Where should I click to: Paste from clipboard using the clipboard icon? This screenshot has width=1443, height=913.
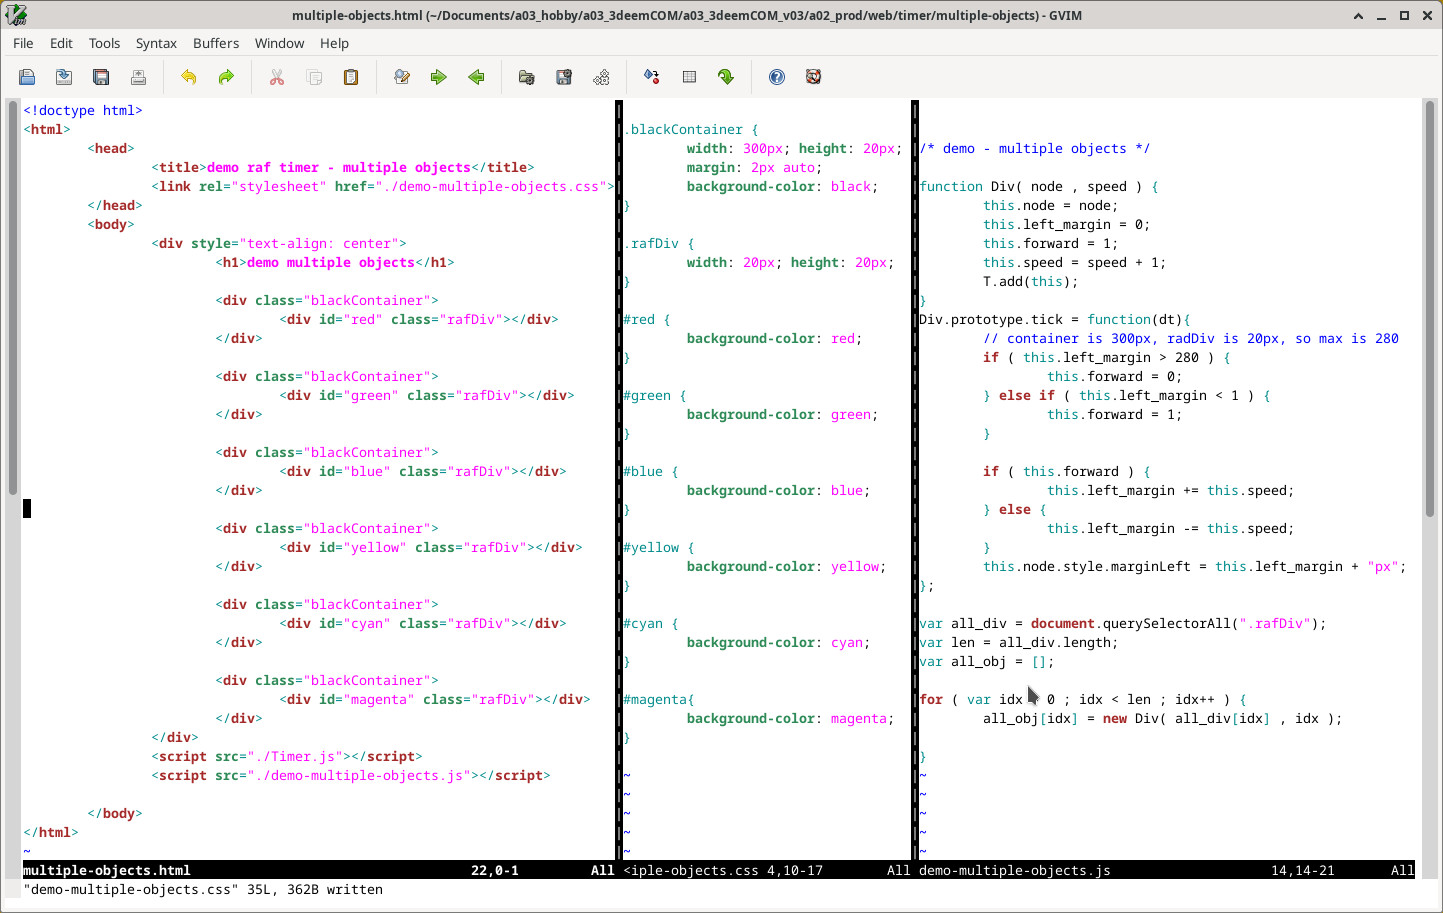coord(351,77)
